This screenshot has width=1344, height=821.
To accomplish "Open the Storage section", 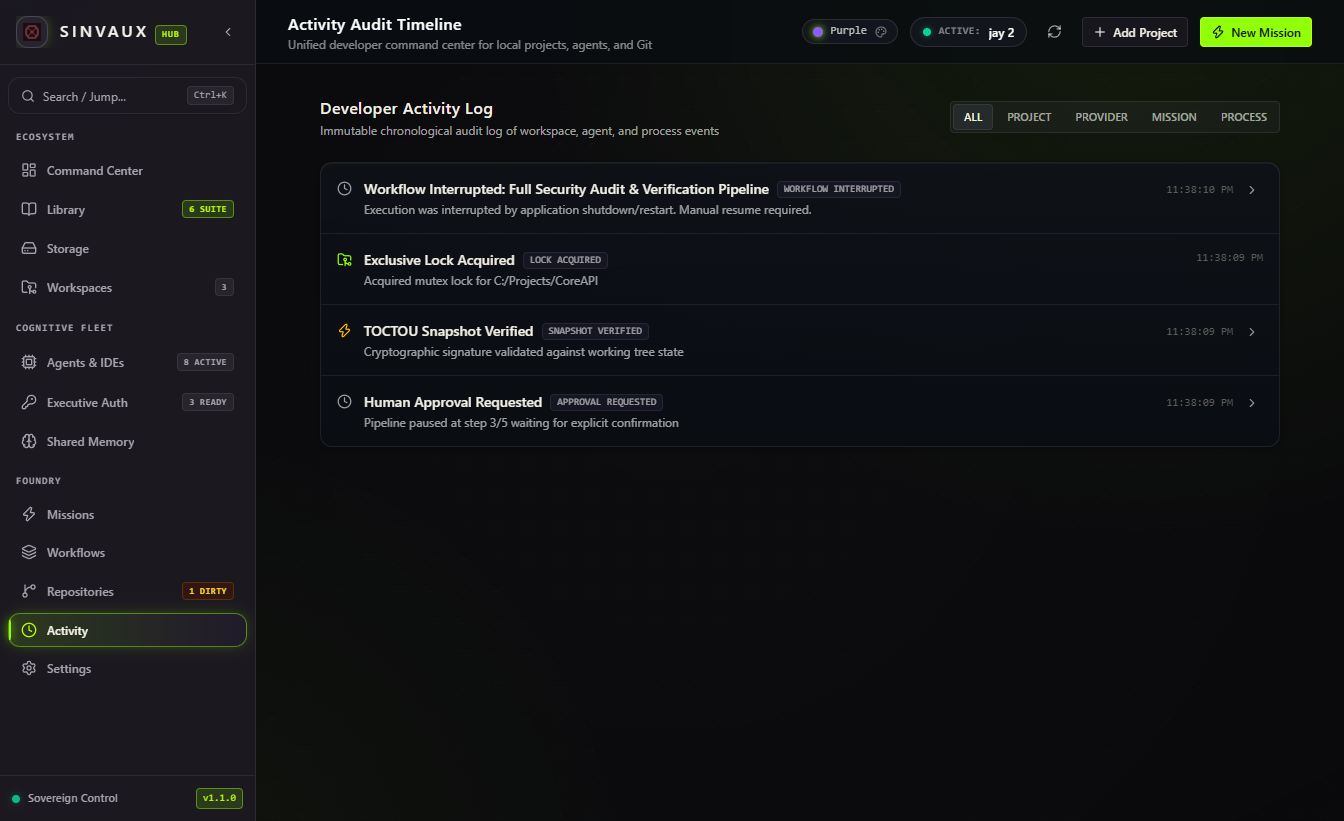I will [x=128, y=249].
